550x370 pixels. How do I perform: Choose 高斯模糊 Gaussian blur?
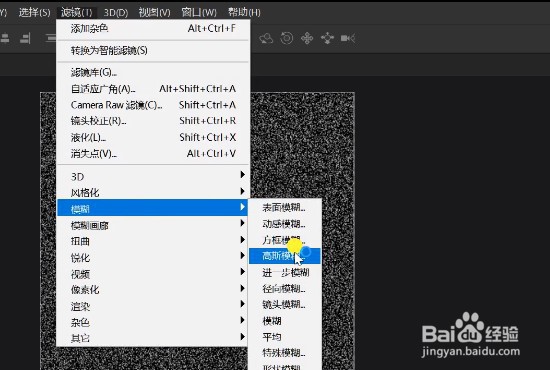pos(285,256)
